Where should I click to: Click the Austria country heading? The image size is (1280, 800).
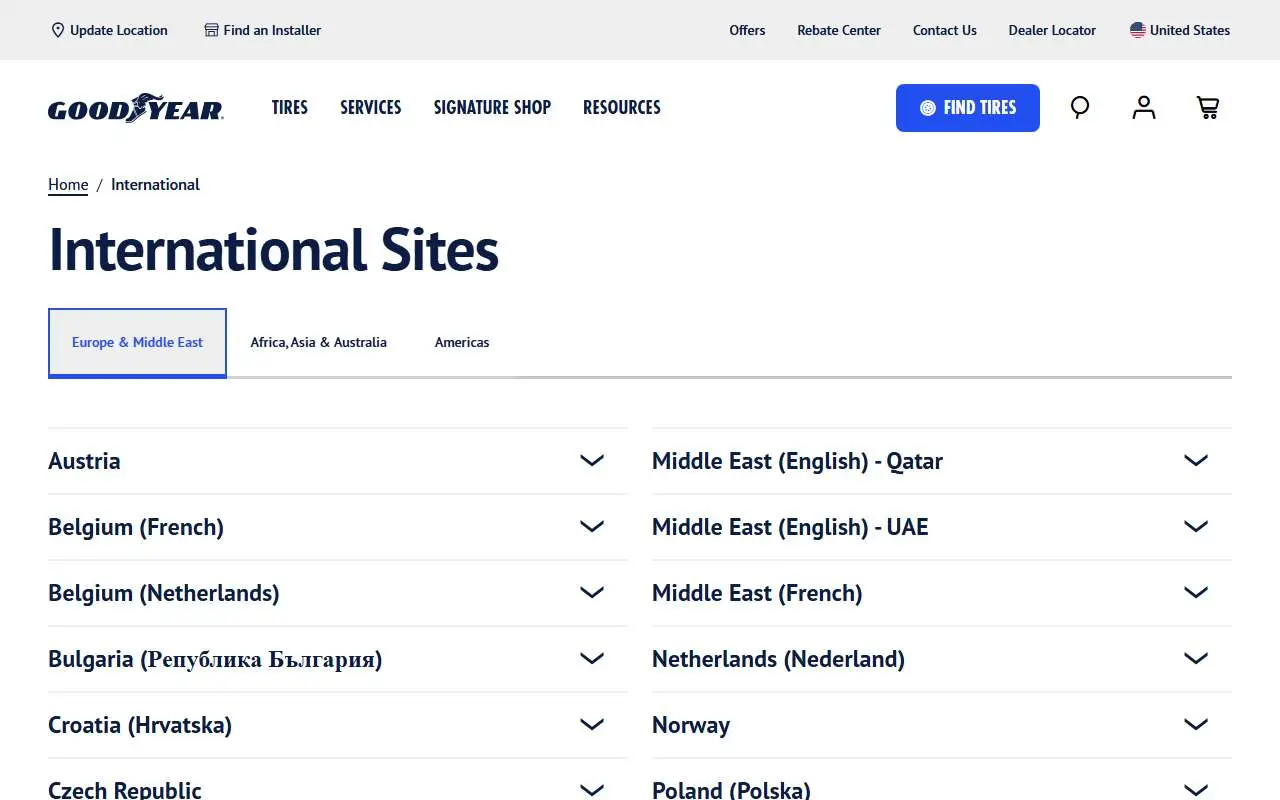(x=84, y=461)
